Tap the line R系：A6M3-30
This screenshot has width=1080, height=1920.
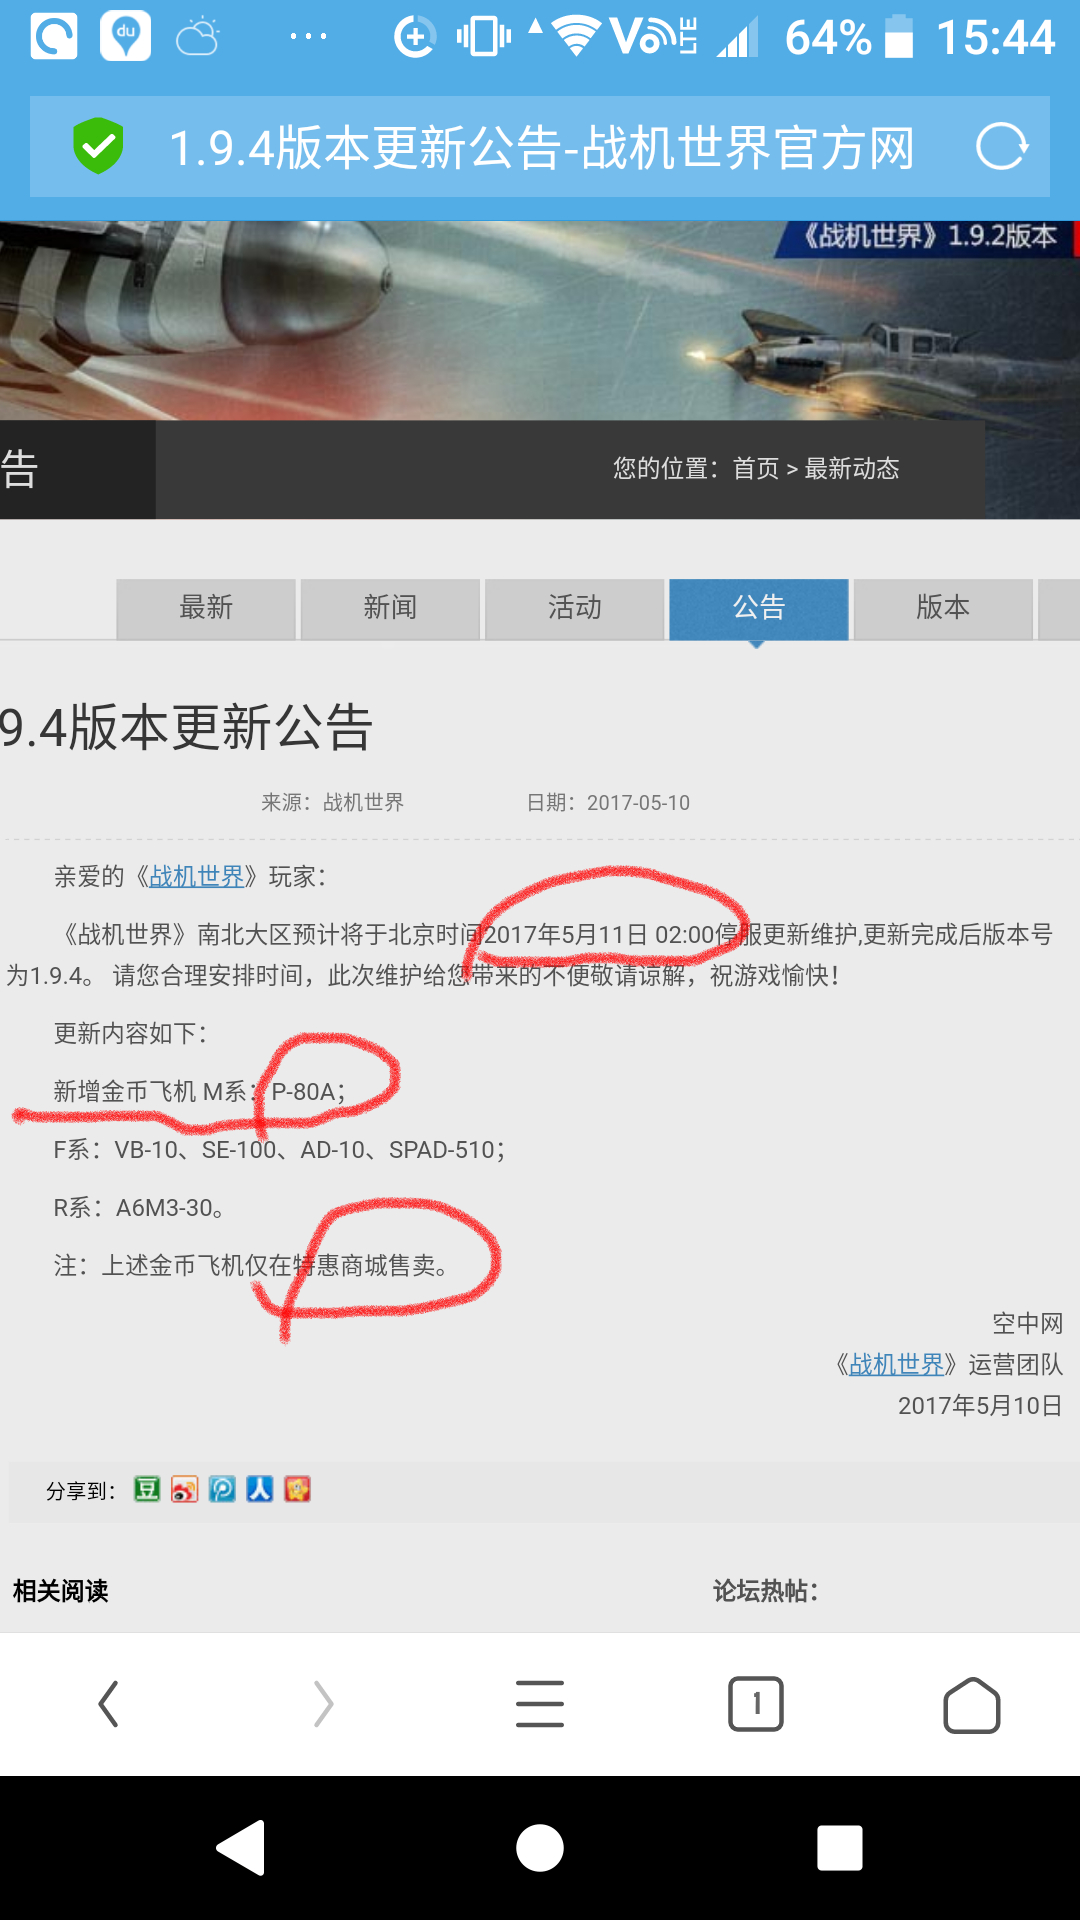139,1208
